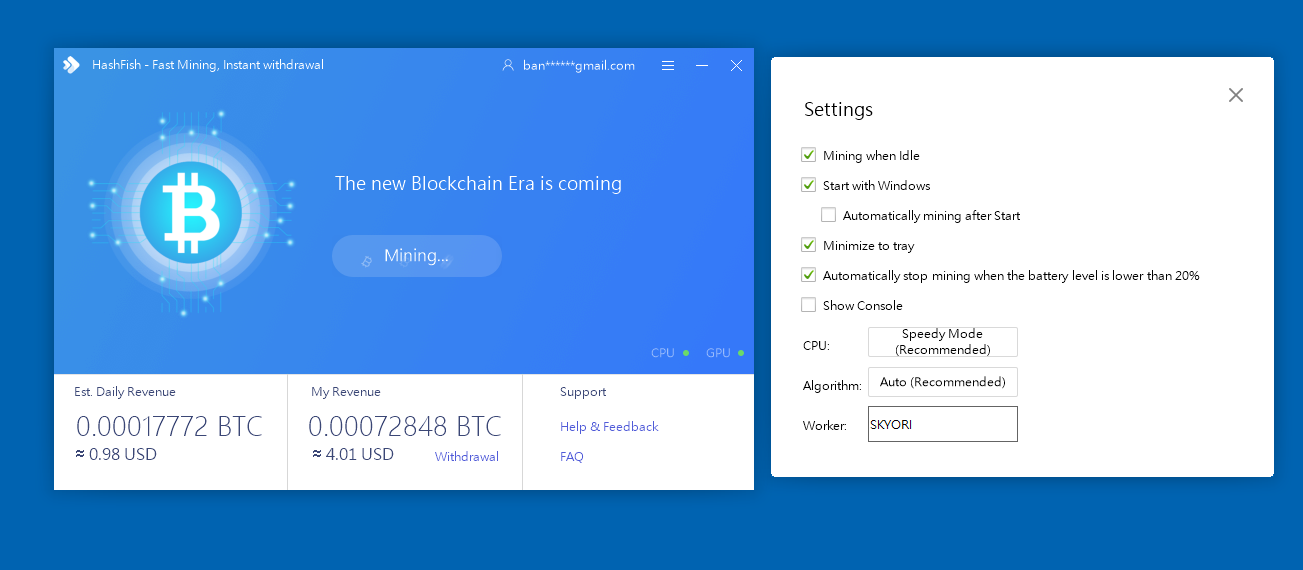
Task: Click the Mining... button to stop mining
Action: [x=417, y=256]
